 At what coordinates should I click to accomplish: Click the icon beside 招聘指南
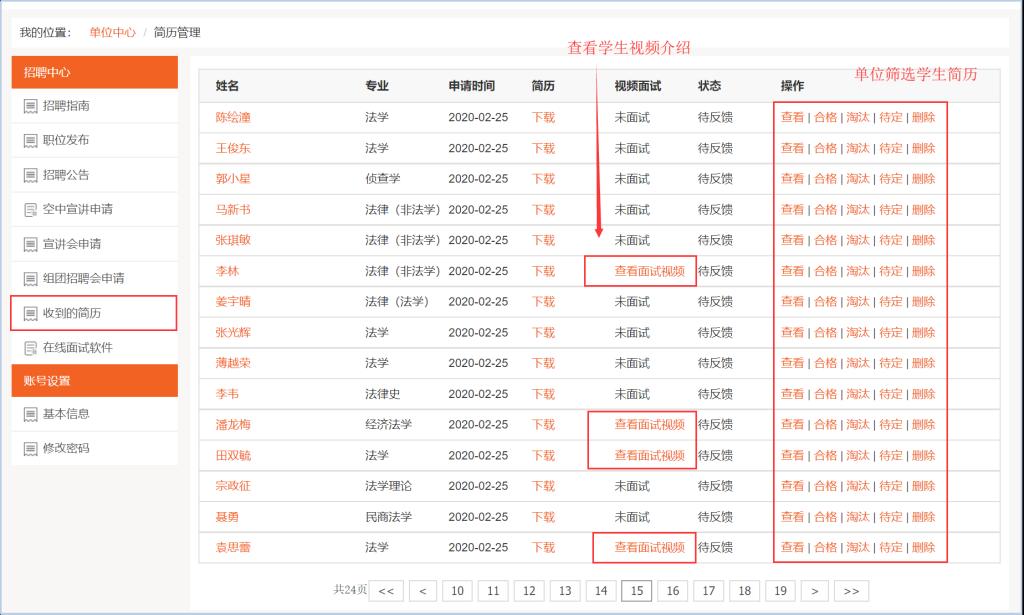(30, 106)
